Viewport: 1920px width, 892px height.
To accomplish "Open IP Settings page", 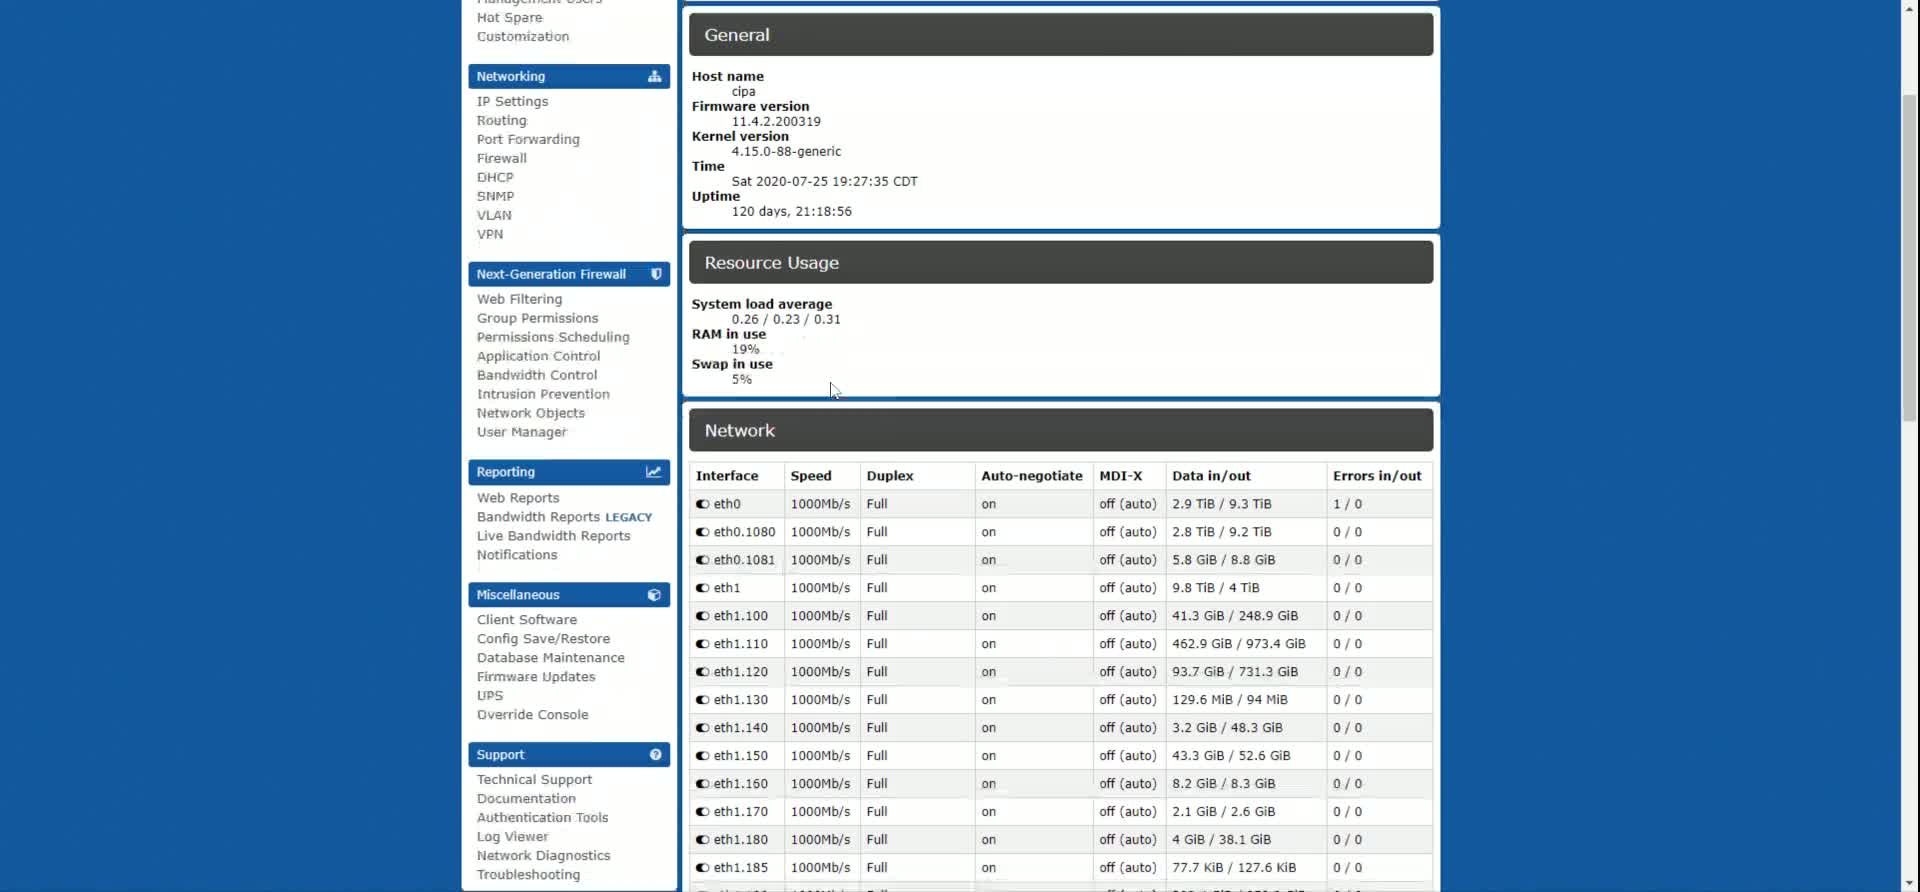I will tap(512, 102).
